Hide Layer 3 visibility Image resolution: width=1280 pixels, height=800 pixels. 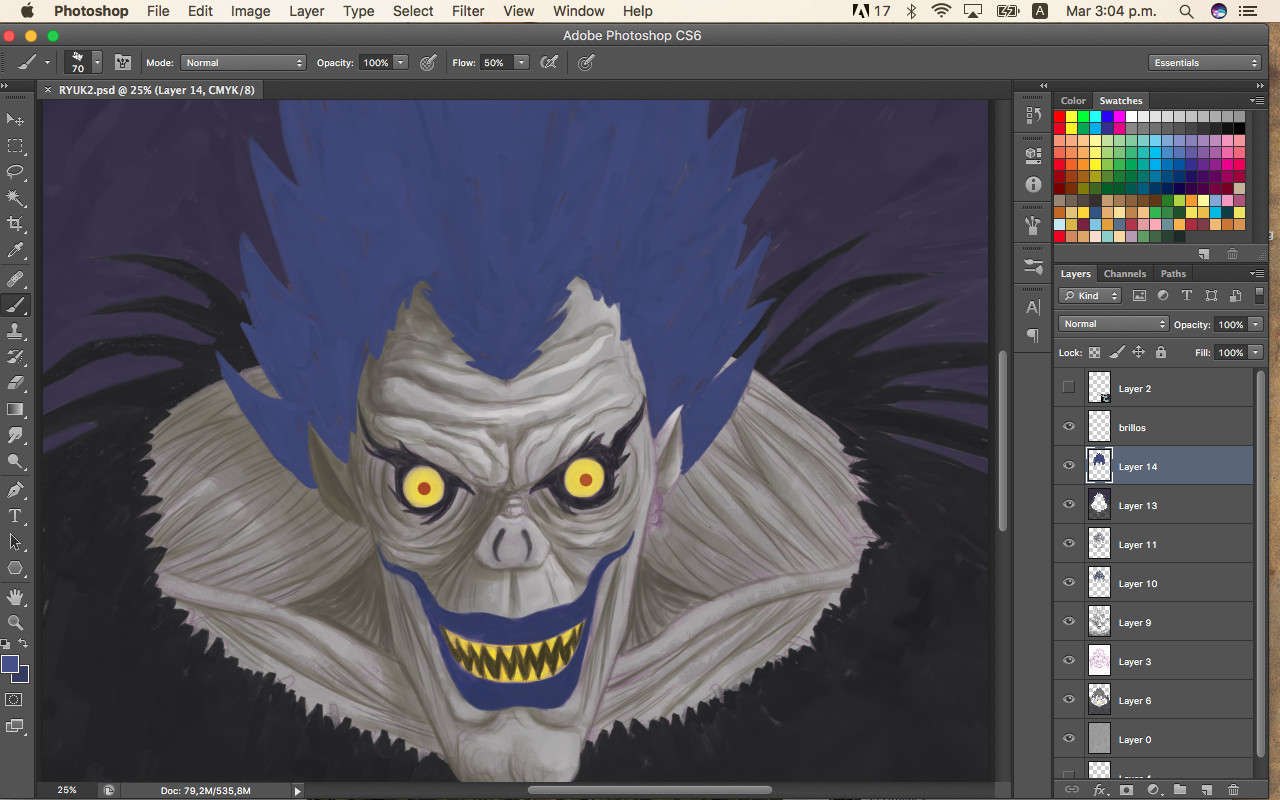pos(1069,661)
